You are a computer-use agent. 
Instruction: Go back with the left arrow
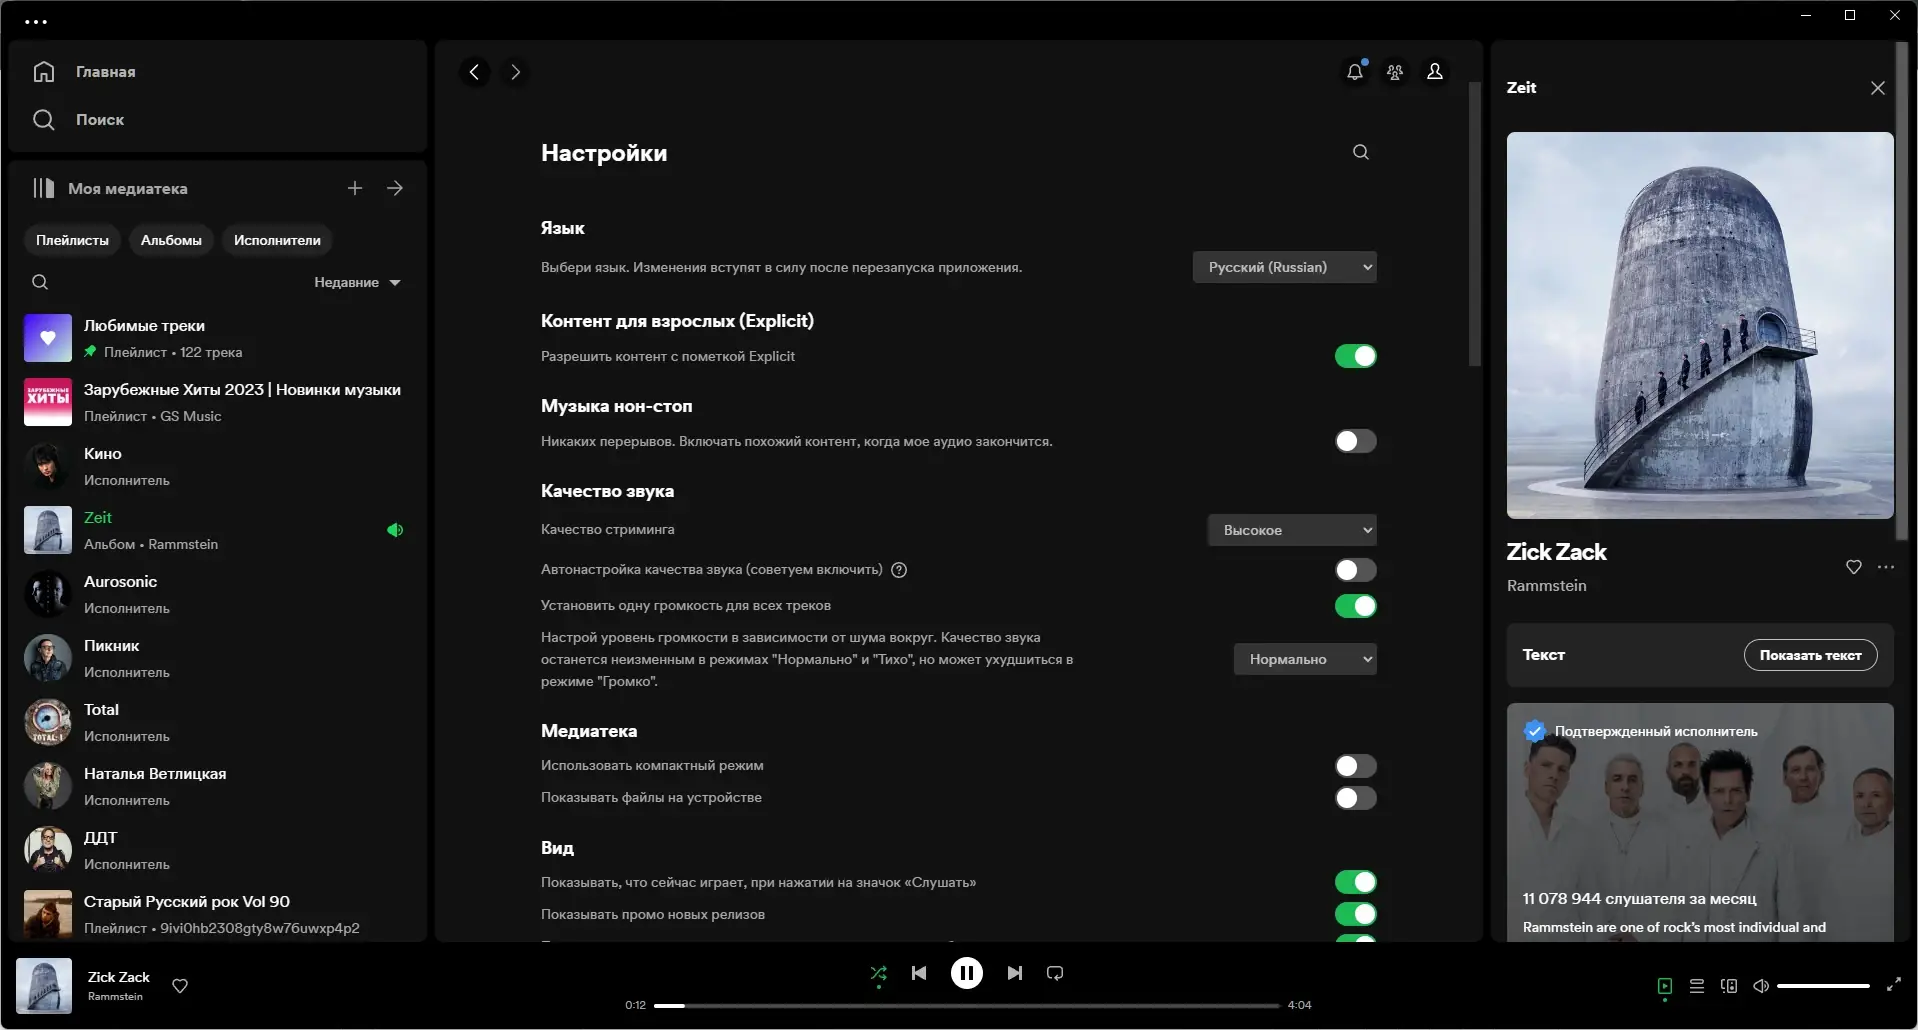point(475,72)
